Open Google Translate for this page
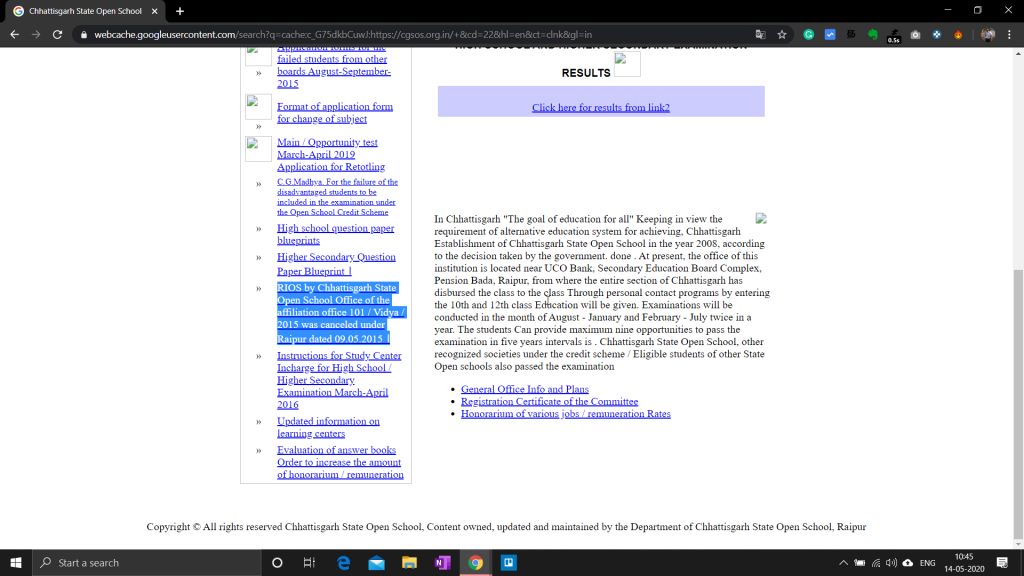This screenshot has width=1024, height=576. pyautogui.click(x=760, y=35)
